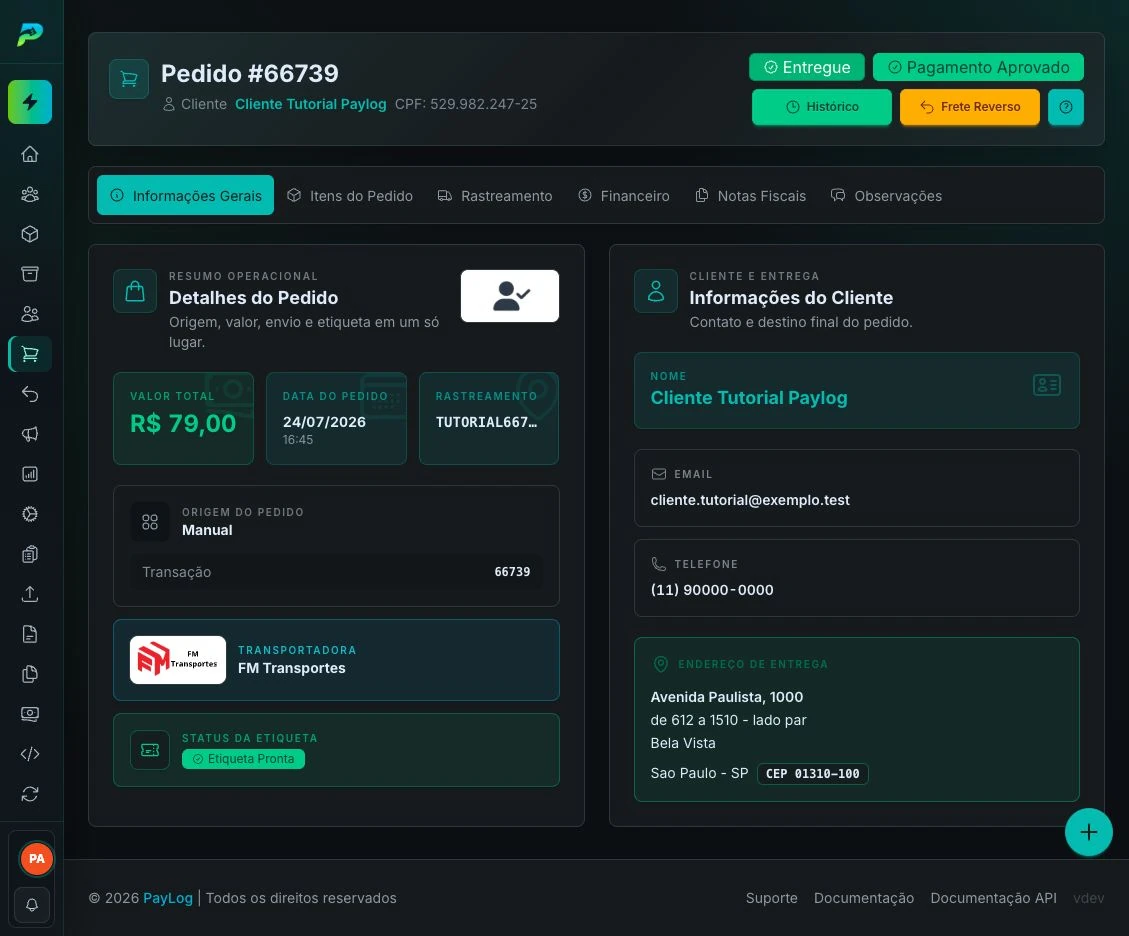The width and height of the screenshot is (1129, 936).
Task: Open the Financeiro tab
Action: click(x=624, y=195)
